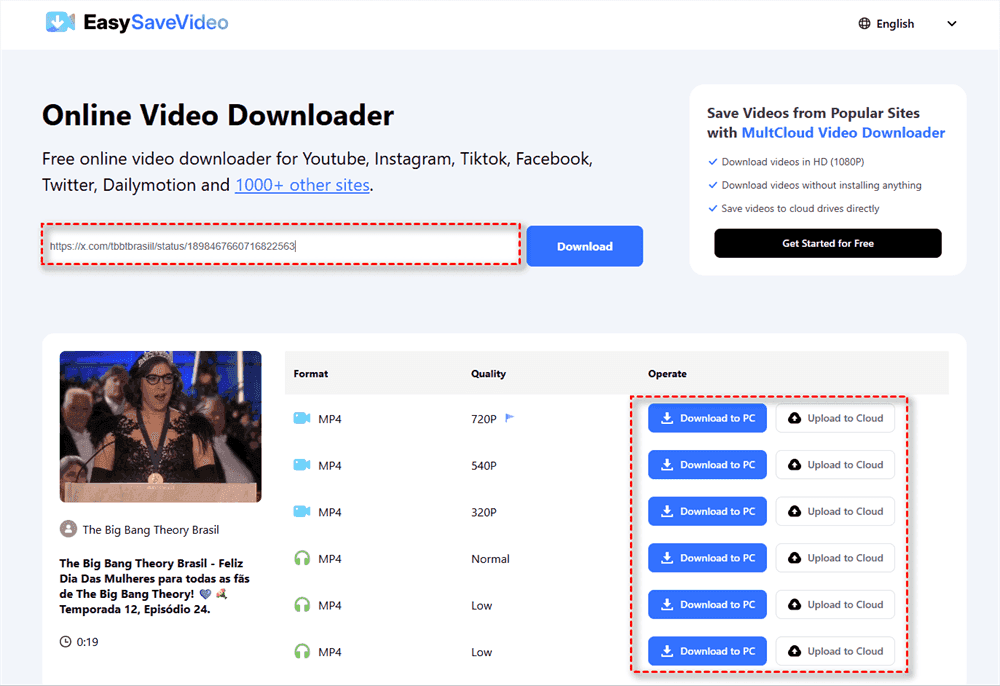Upload the 720P MP4 to Cloud
This screenshot has width=1000, height=686.
pos(835,418)
